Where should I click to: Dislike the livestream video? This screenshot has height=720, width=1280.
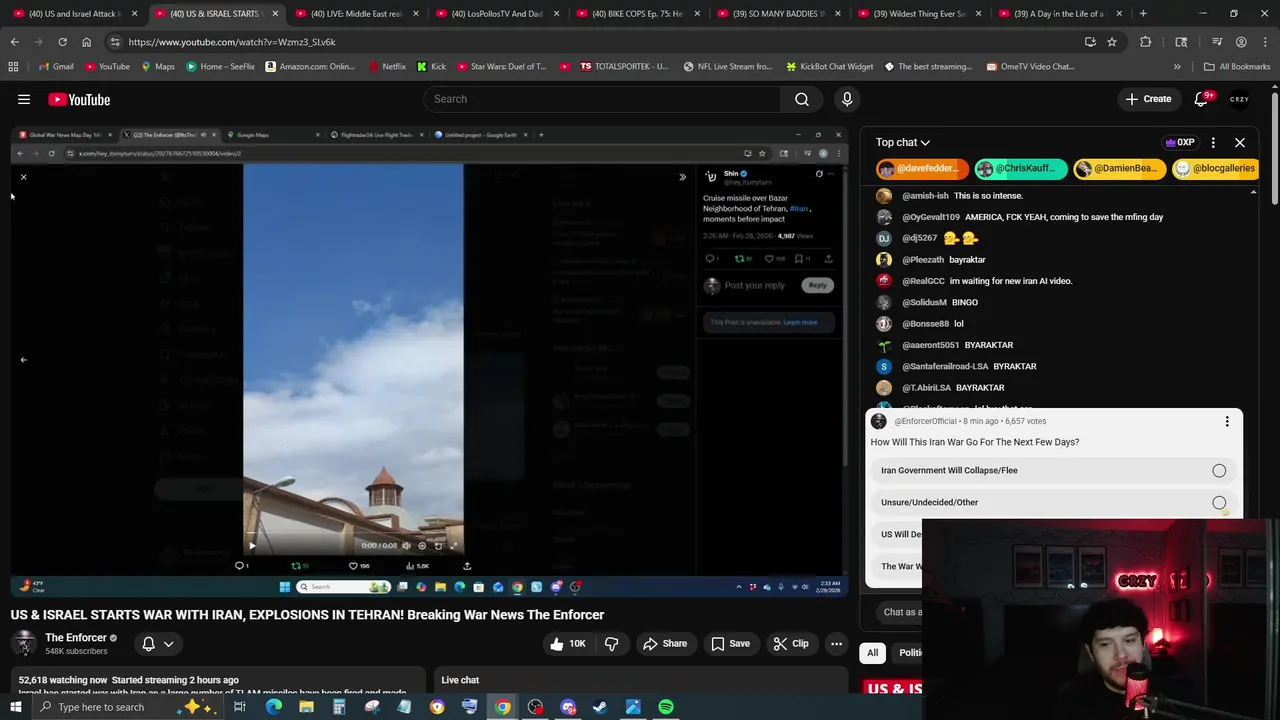coord(611,644)
